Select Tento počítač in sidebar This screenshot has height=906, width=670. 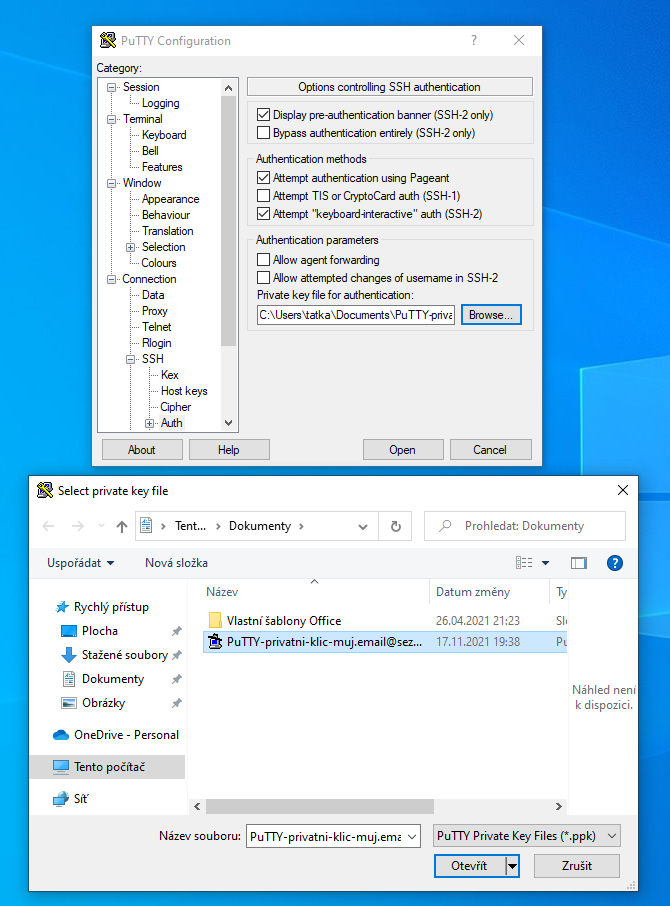click(x=109, y=767)
